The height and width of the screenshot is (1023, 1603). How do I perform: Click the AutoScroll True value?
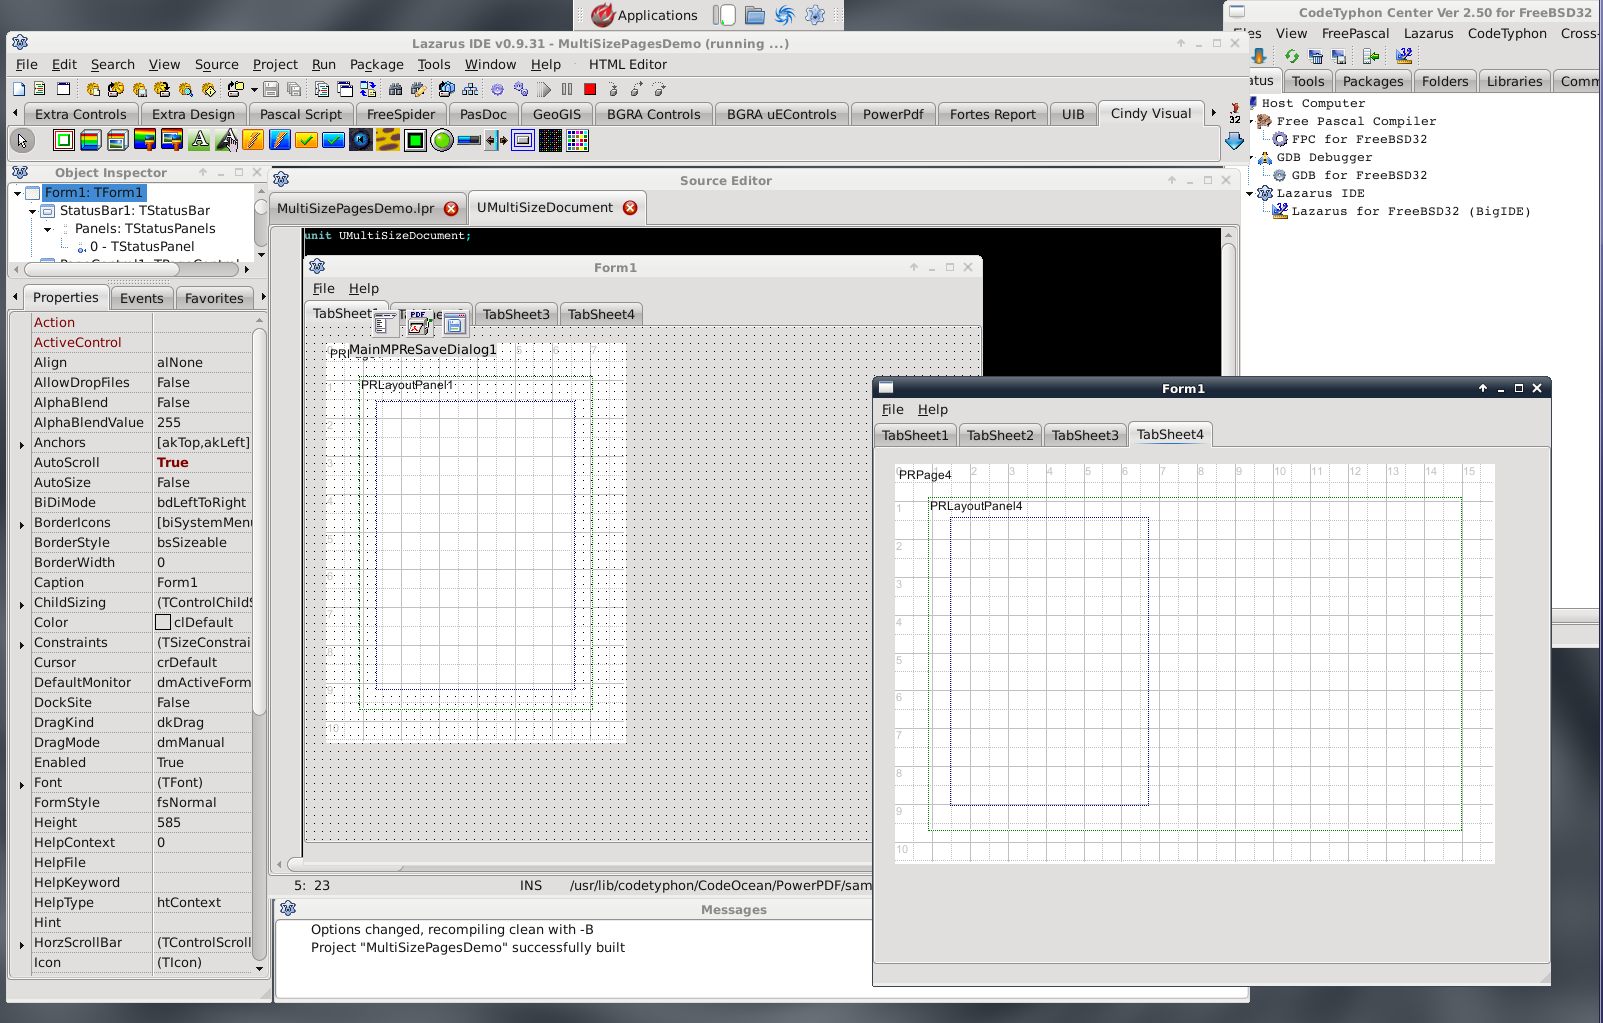203,462
